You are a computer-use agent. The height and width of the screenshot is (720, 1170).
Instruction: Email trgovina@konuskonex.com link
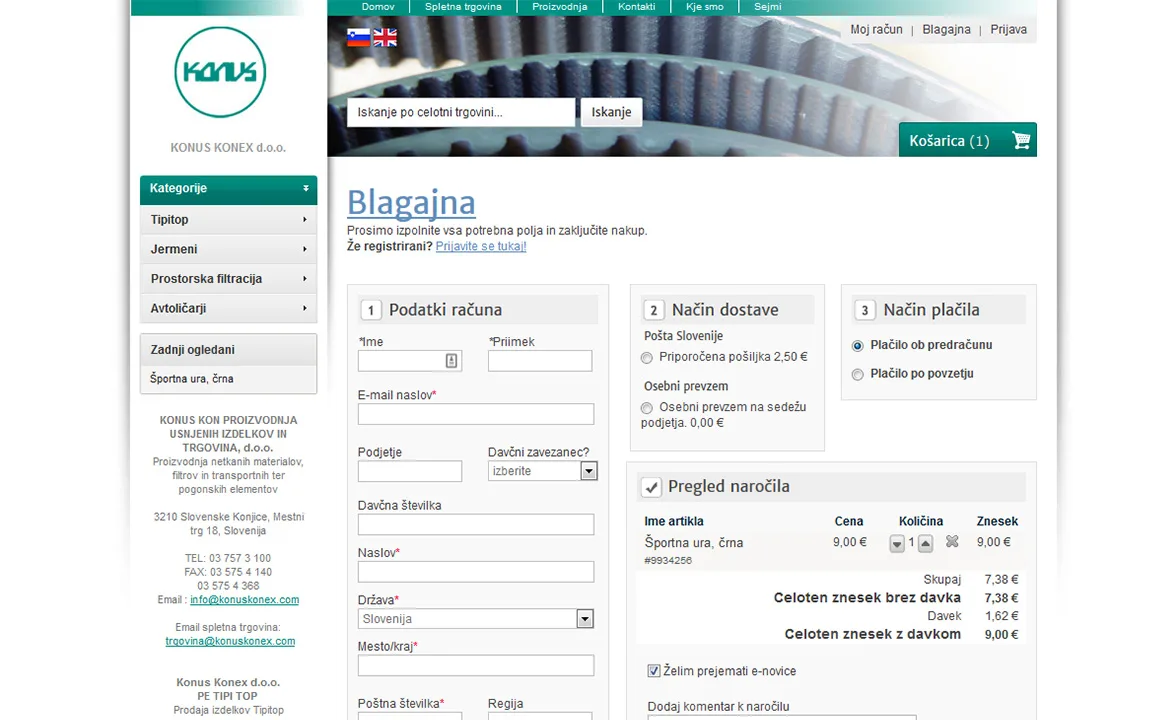coord(231,641)
